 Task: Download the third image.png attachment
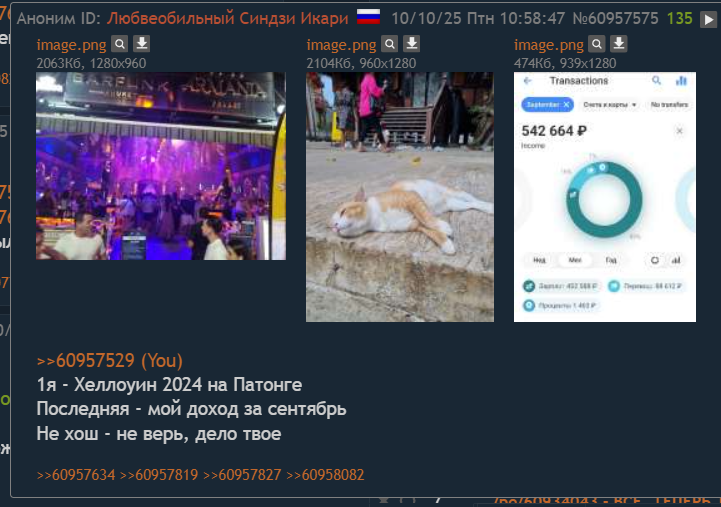619,44
